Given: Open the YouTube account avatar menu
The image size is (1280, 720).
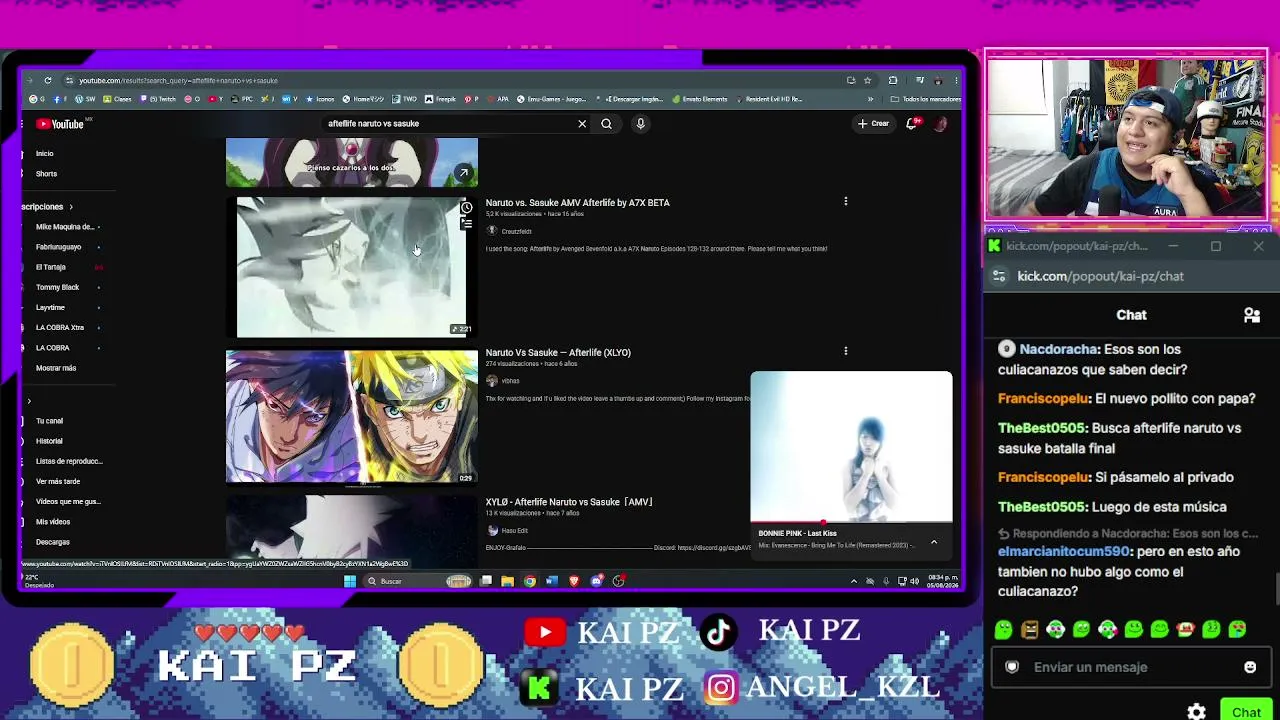Looking at the screenshot, I should 940,124.
